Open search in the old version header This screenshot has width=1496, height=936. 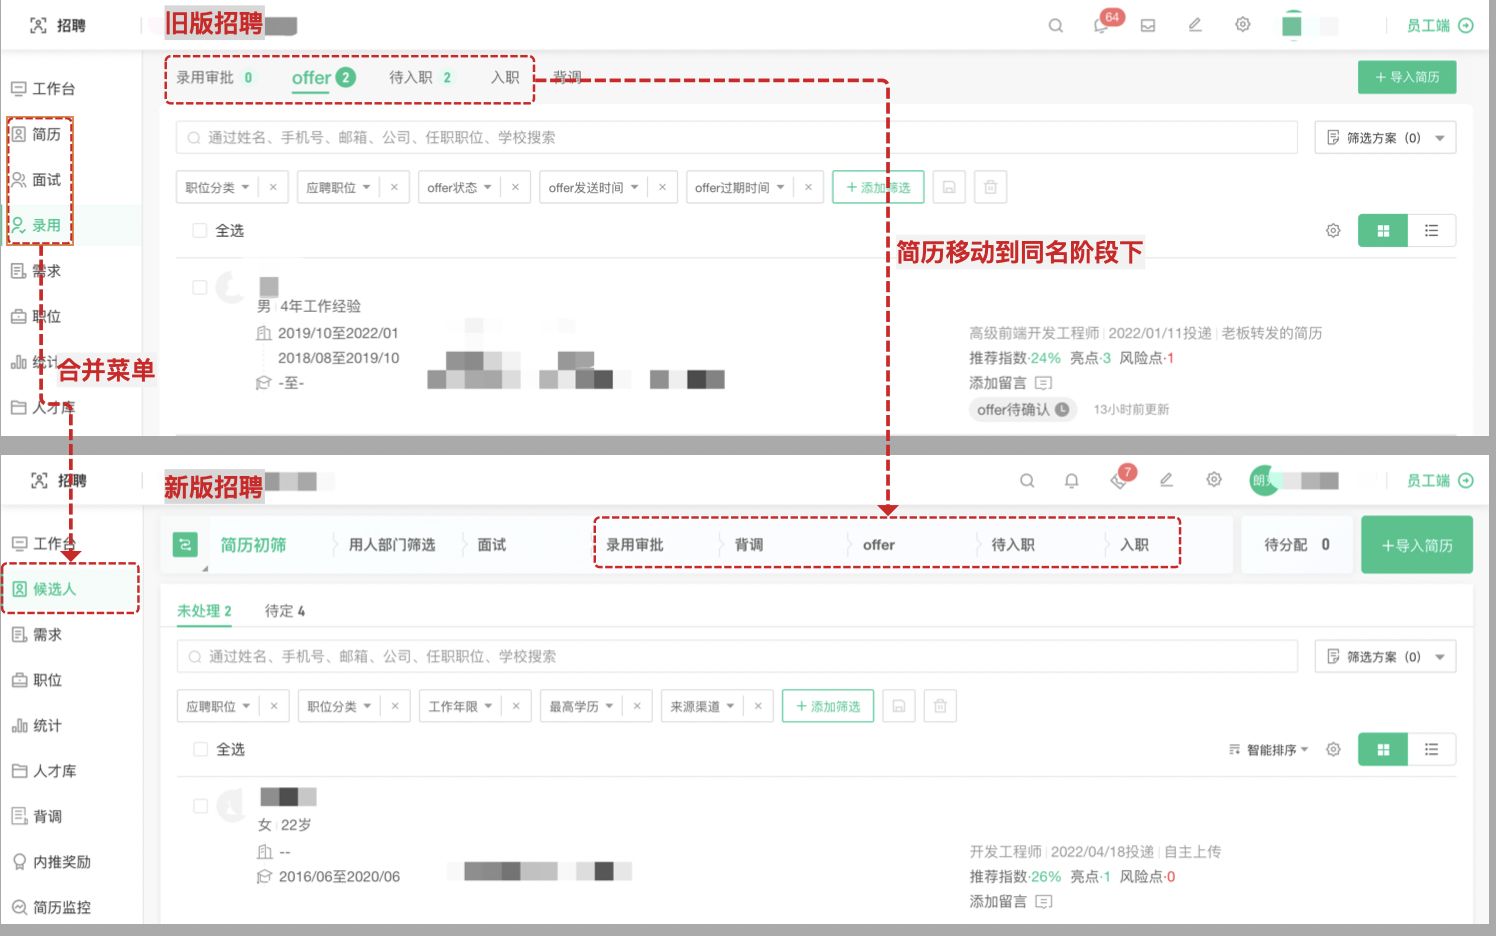pos(1055,26)
